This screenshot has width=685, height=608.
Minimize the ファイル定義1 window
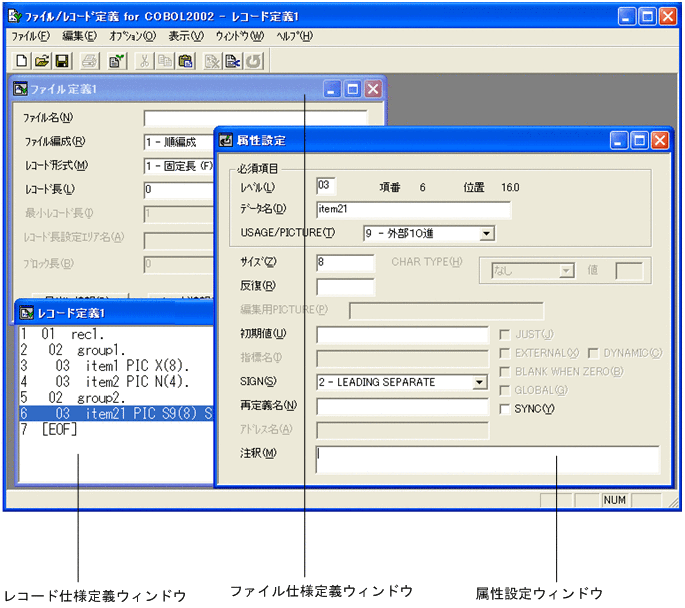[x=332, y=89]
